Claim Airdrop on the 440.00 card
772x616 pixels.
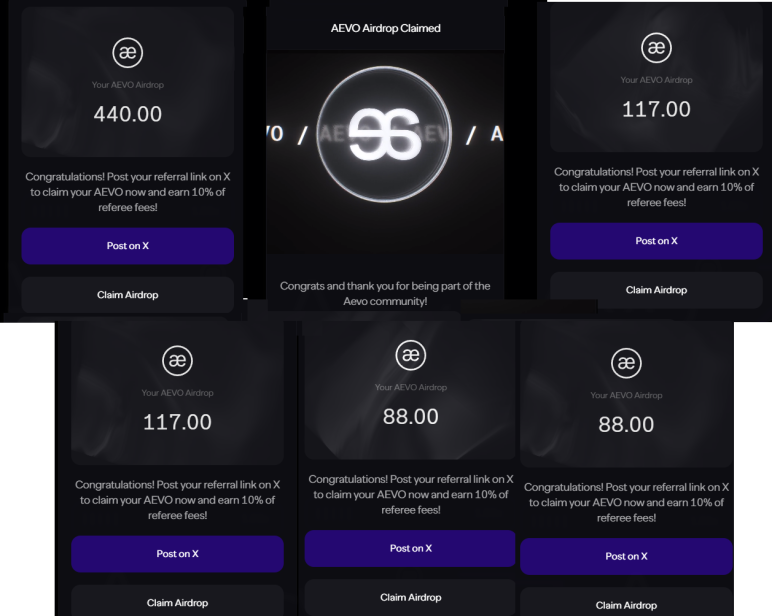tap(128, 294)
